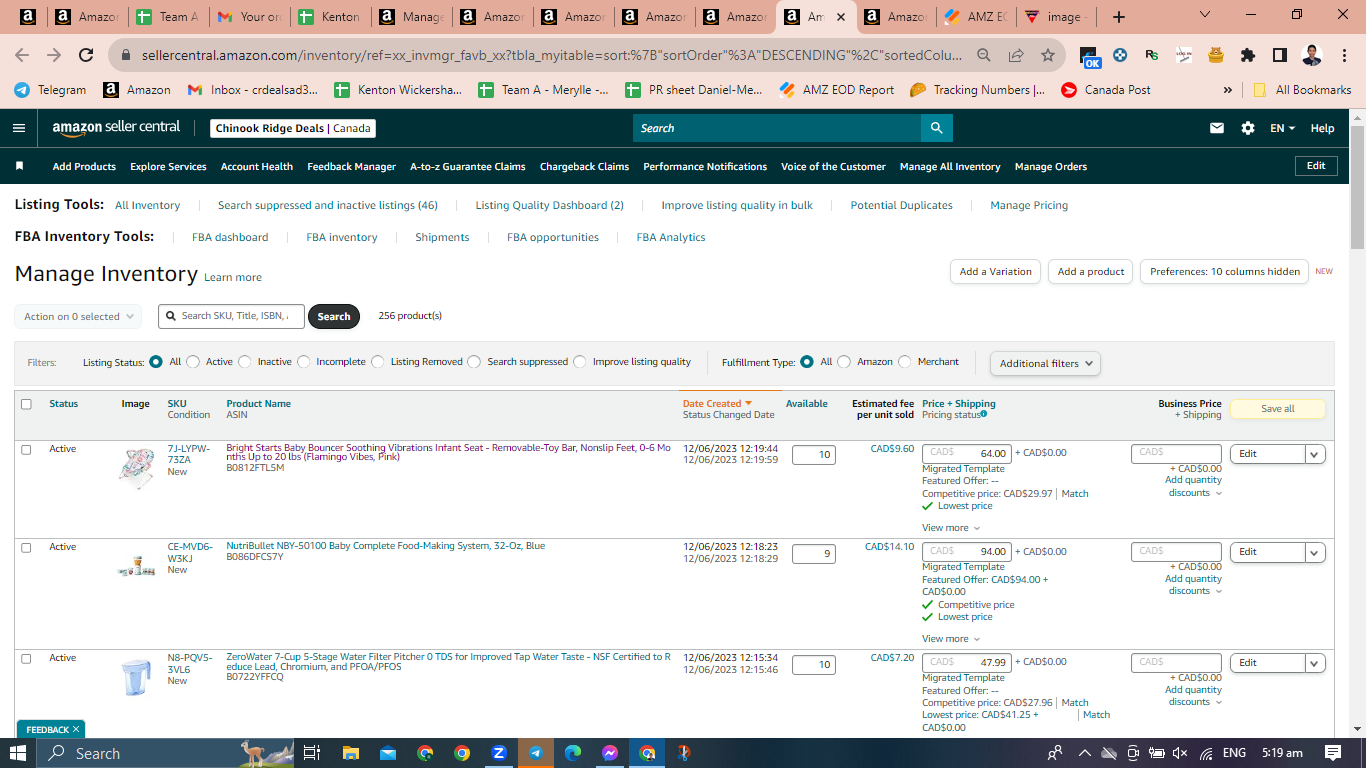
Task: Click the pricing status info icon
Action: tap(984, 413)
